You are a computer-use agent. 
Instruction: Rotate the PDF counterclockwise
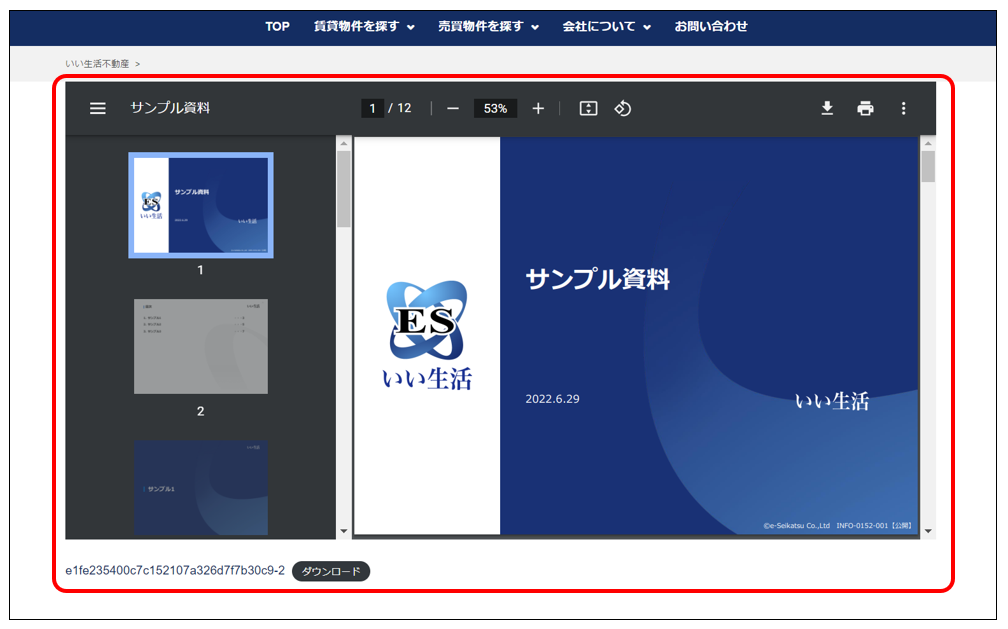623,108
